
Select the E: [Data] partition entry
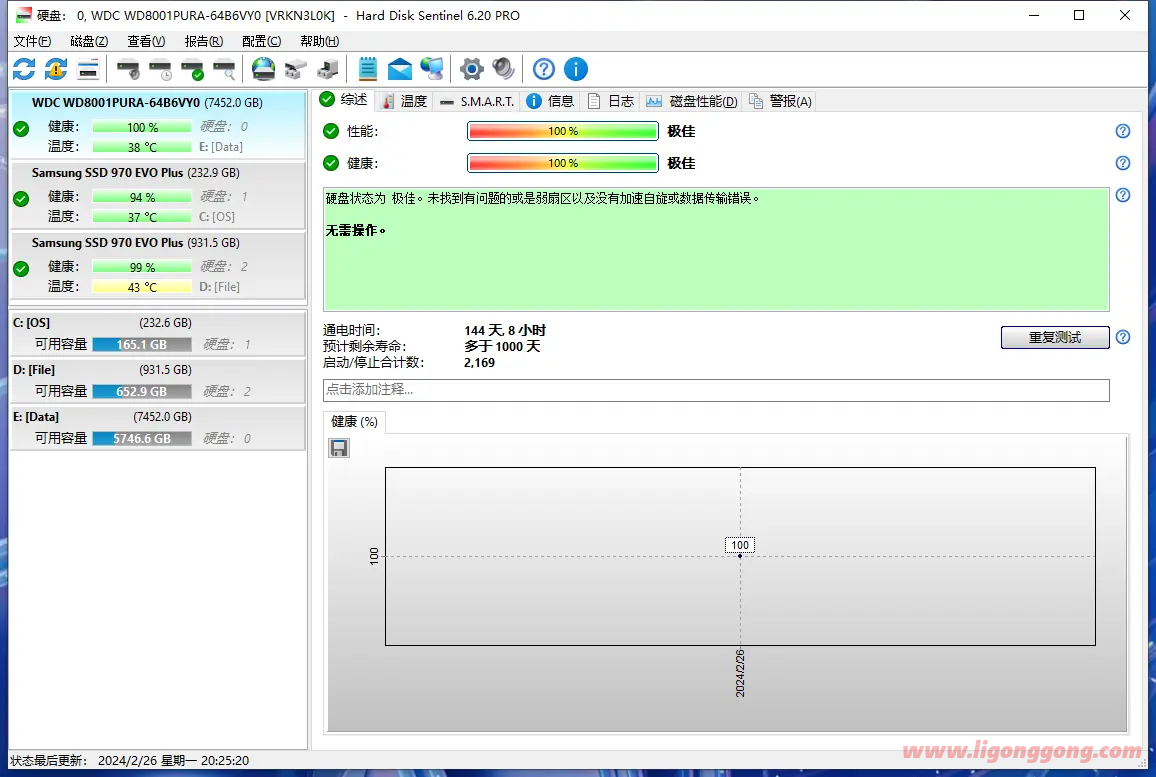(158, 428)
